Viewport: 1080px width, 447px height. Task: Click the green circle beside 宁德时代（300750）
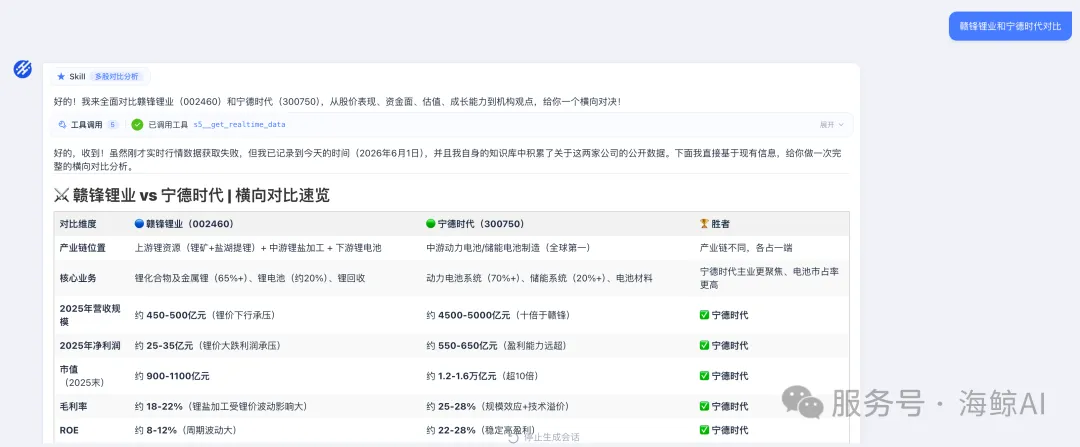point(430,224)
